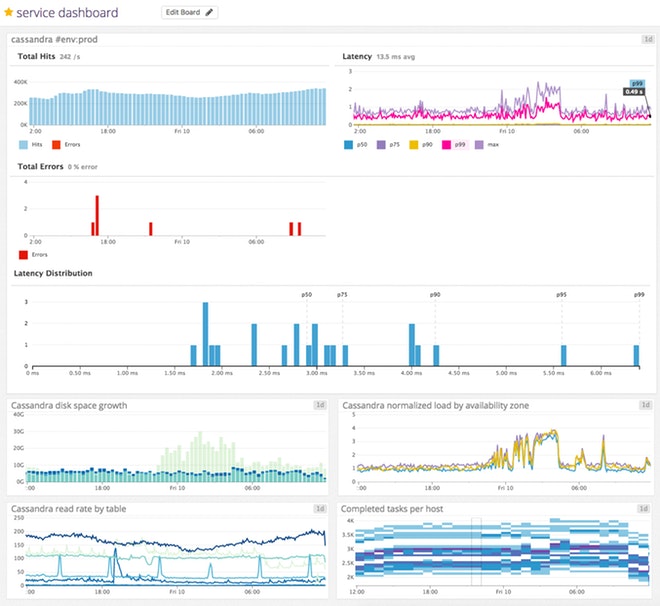Click the favorite star next to service dashboard
The image size is (660, 606).
9,14
